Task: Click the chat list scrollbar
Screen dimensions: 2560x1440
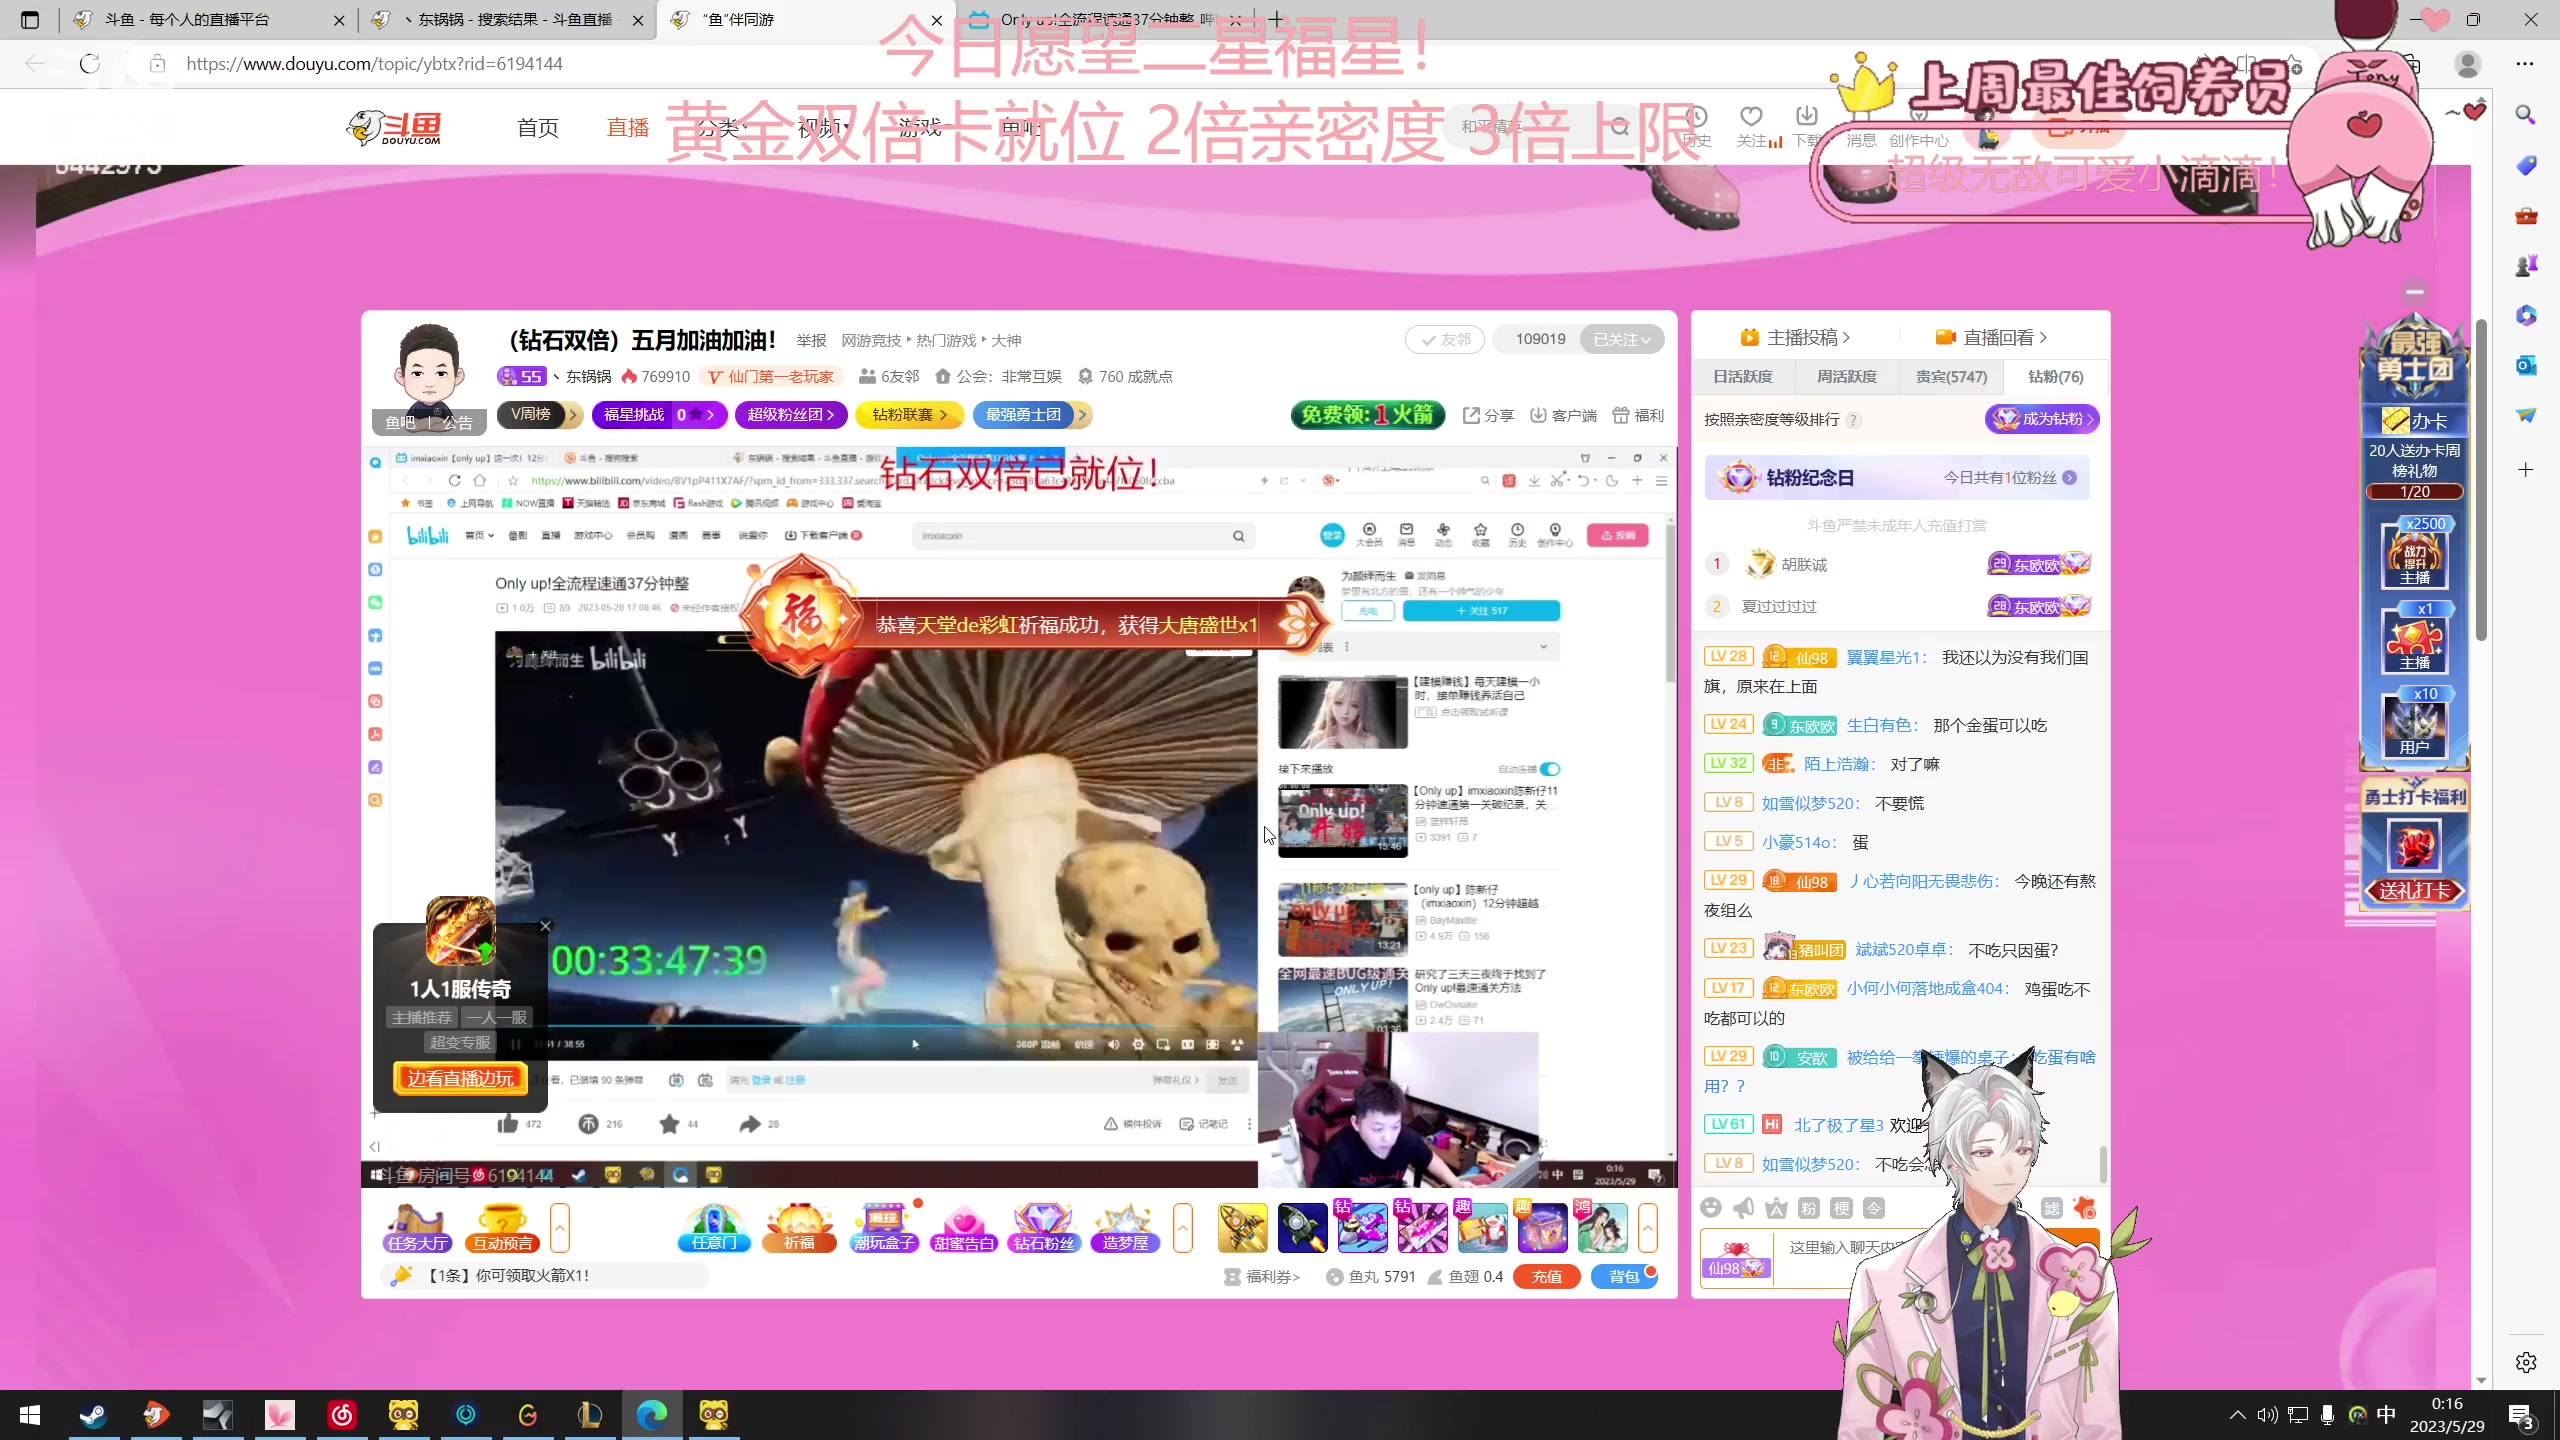Action: point(2103,1163)
